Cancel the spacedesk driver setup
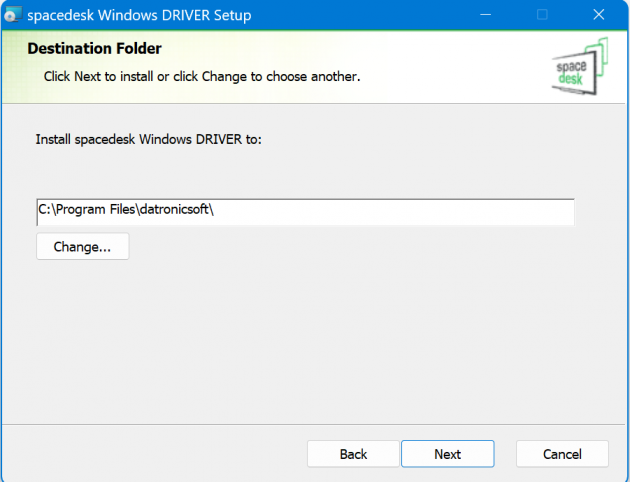 click(562, 454)
